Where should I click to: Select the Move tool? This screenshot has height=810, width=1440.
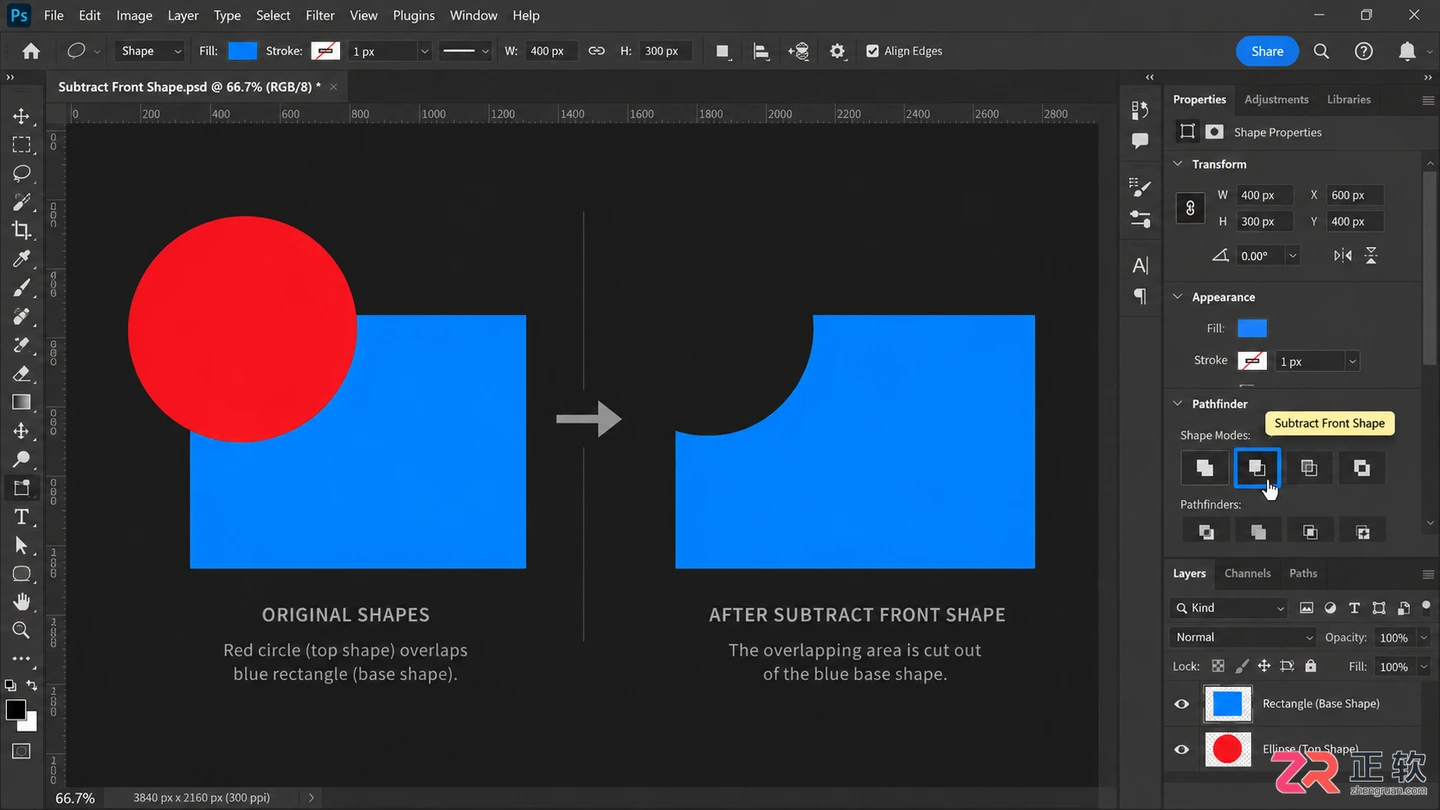pos(21,116)
